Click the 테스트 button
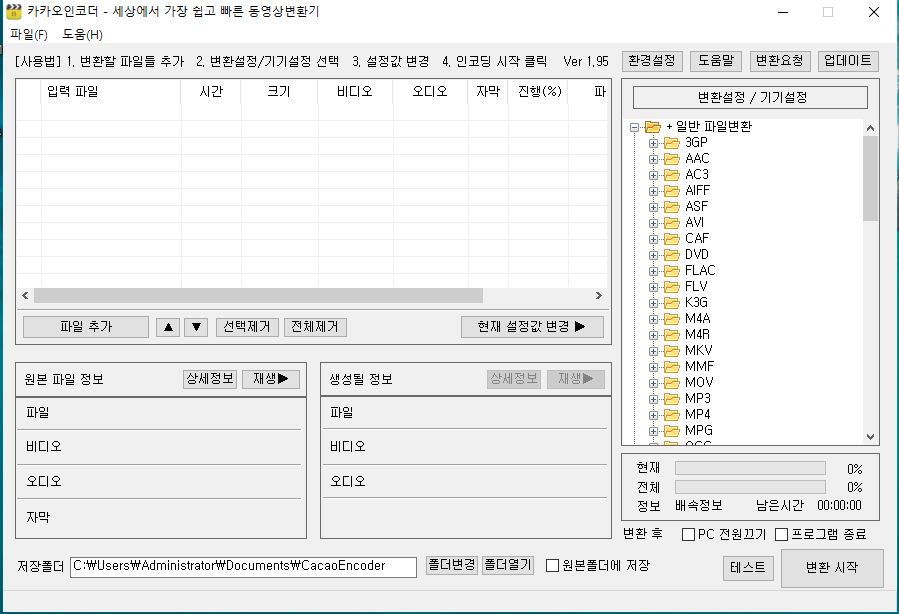The height and width of the screenshot is (614, 899). coord(748,568)
